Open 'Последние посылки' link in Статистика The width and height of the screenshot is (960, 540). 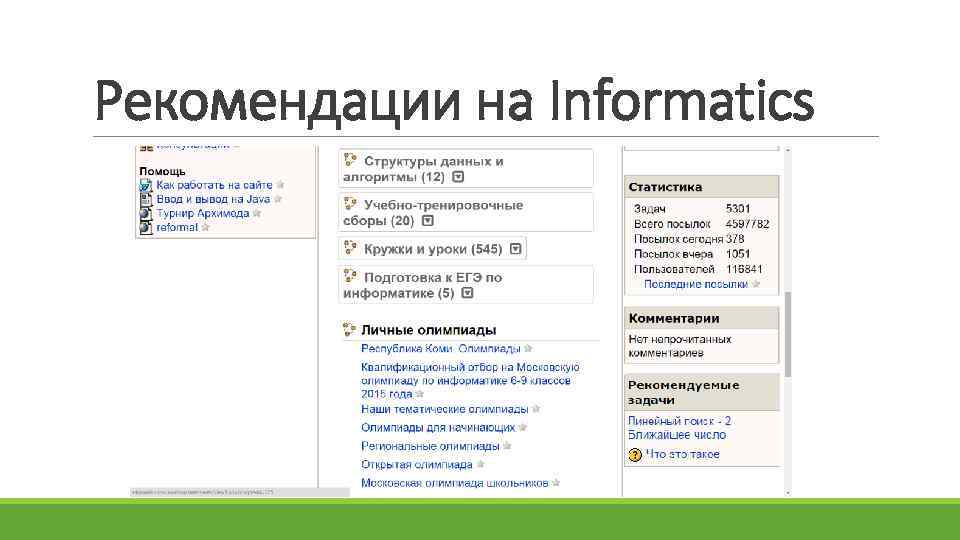(696, 284)
